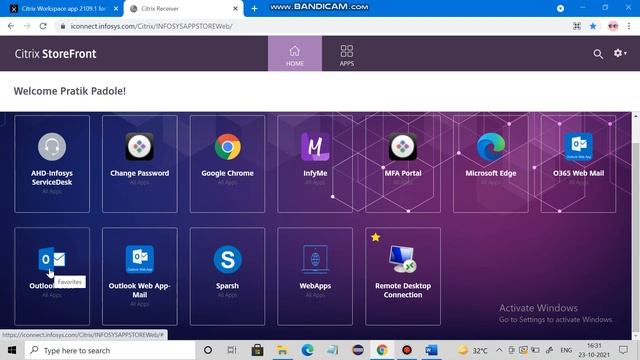Image resolution: width=640 pixels, height=360 pixels.
Task: Open Task View on taskbar
Action: coord(232,350)
